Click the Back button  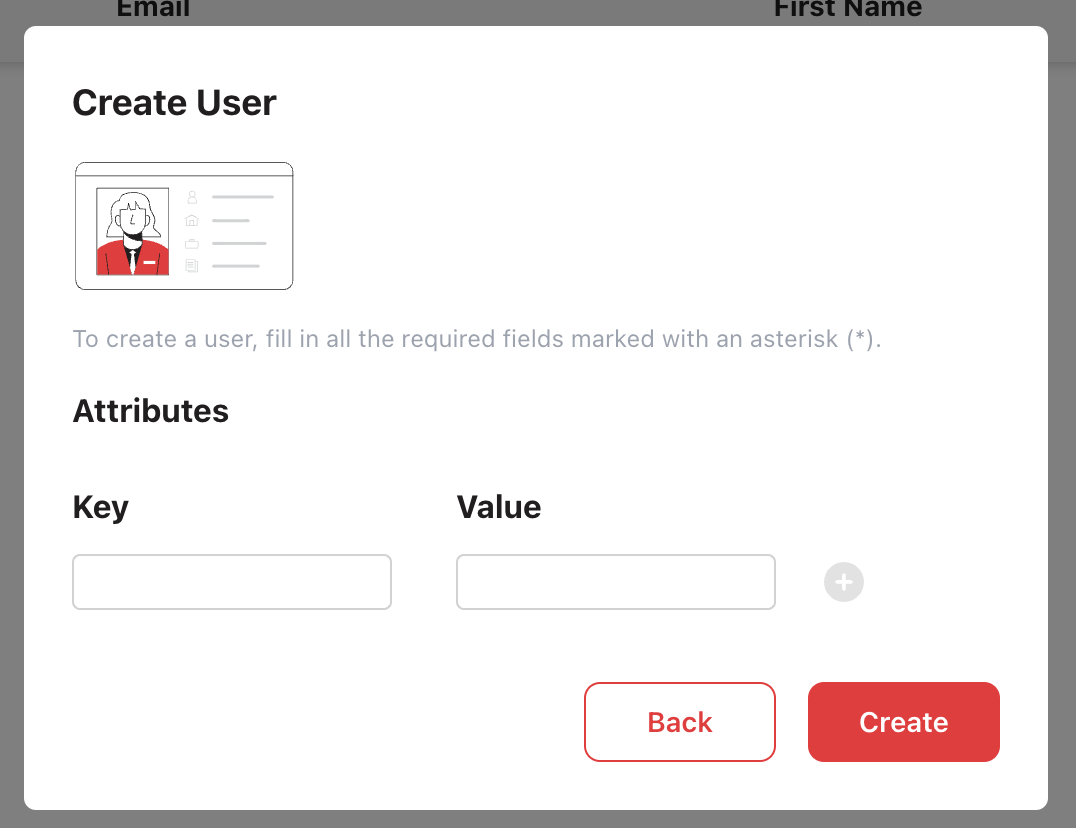(x=679, y=722)
